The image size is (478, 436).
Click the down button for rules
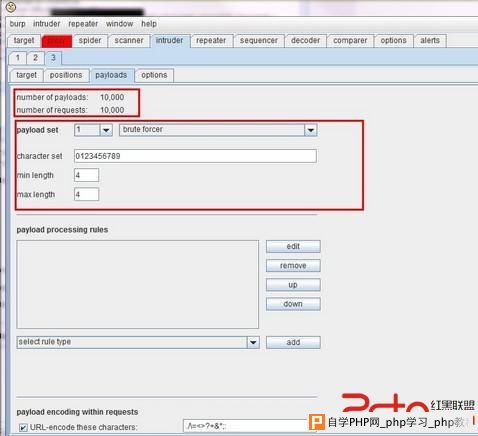[293, 304]
